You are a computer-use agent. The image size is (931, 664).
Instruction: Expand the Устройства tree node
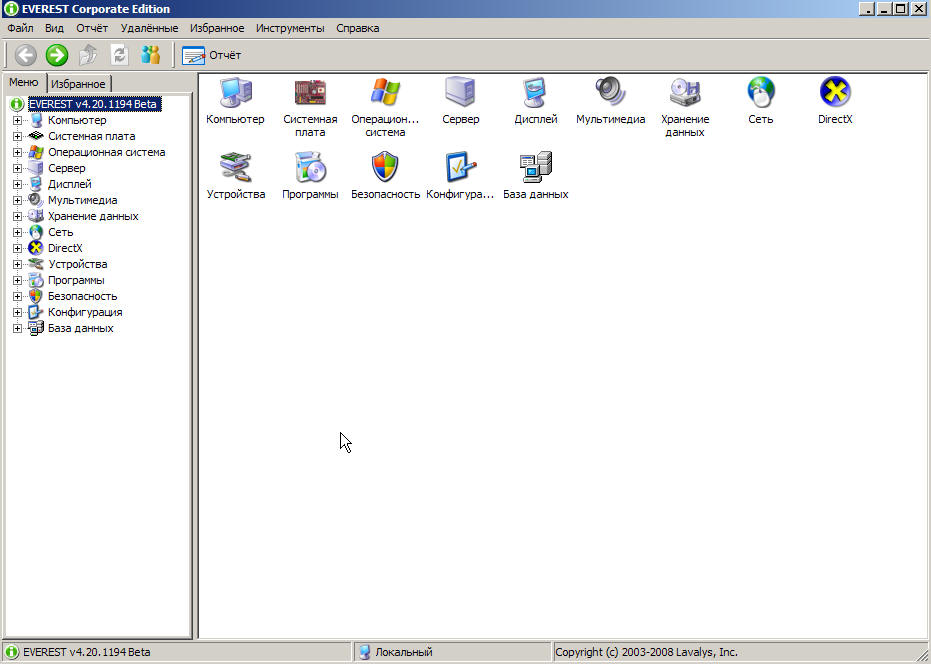click(x=17, y=264)
